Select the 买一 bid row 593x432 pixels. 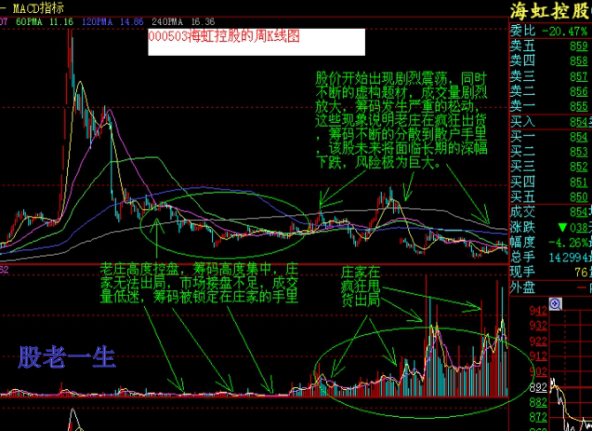coord(551,137)
